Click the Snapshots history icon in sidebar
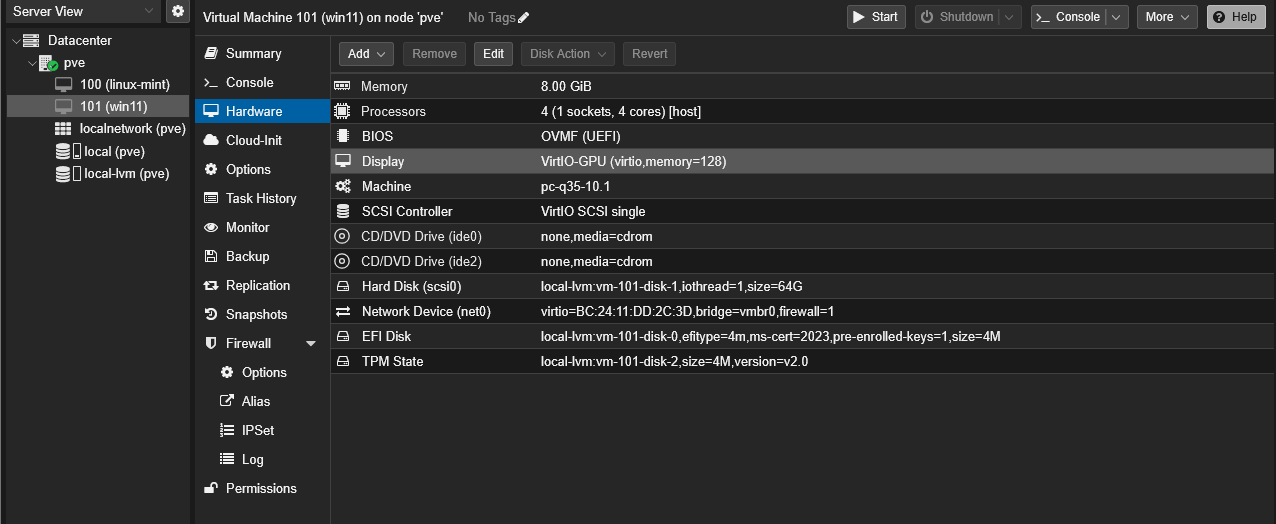Viewport: 1276px width, 524px height. click(x=211, y=314)
